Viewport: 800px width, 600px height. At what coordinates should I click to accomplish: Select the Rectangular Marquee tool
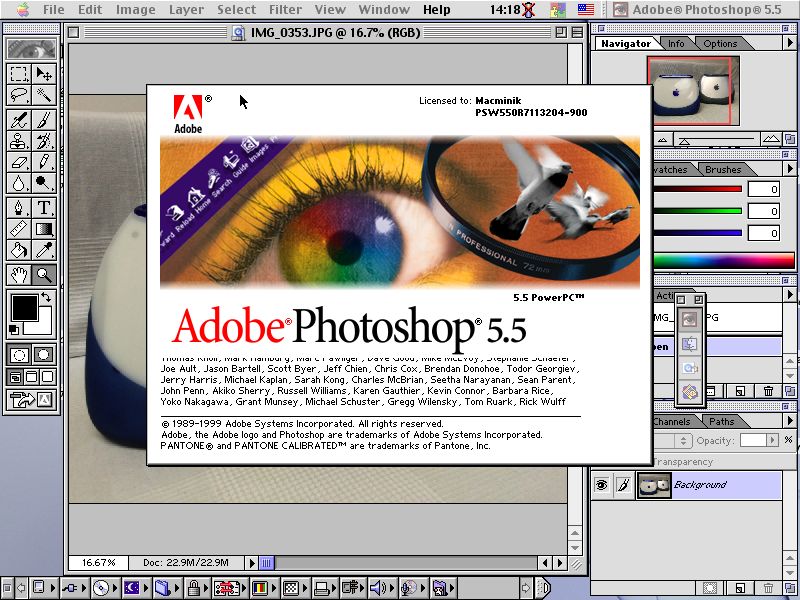tap(19, 73)
